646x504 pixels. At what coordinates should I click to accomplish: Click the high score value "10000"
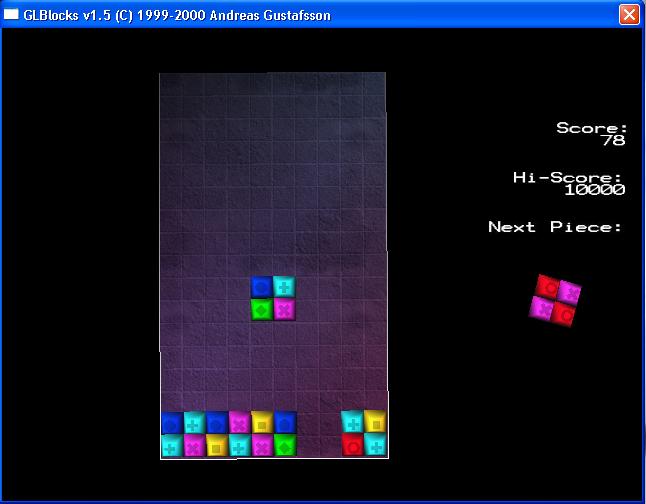tap(595, 190)
